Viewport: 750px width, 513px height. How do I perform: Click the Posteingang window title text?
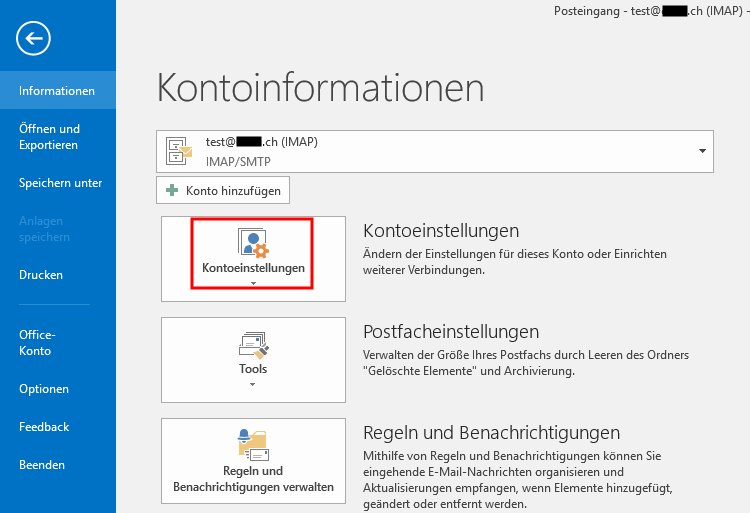pos(649,11)
